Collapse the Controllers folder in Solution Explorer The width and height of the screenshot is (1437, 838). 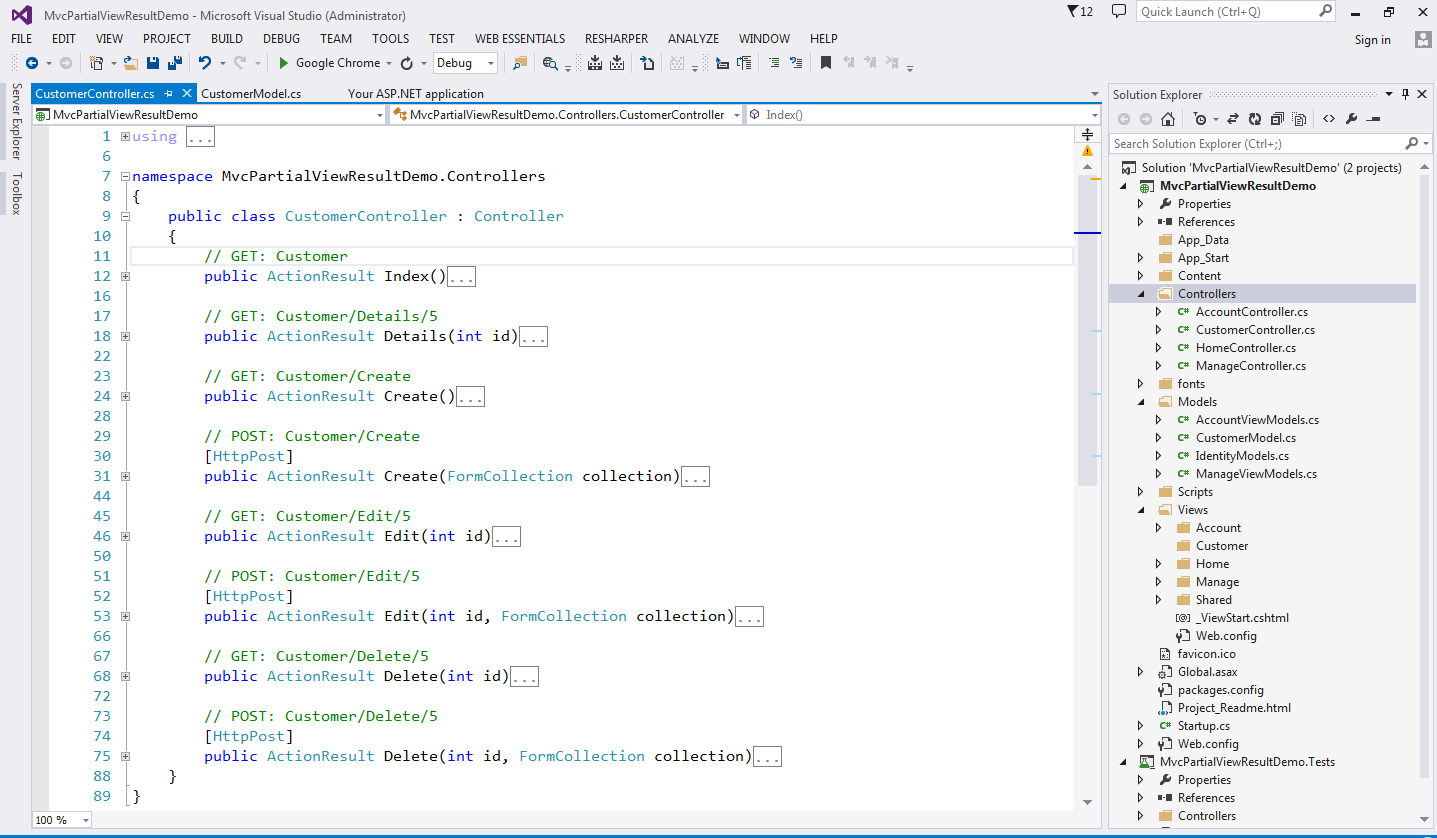tap(1141, 294)
